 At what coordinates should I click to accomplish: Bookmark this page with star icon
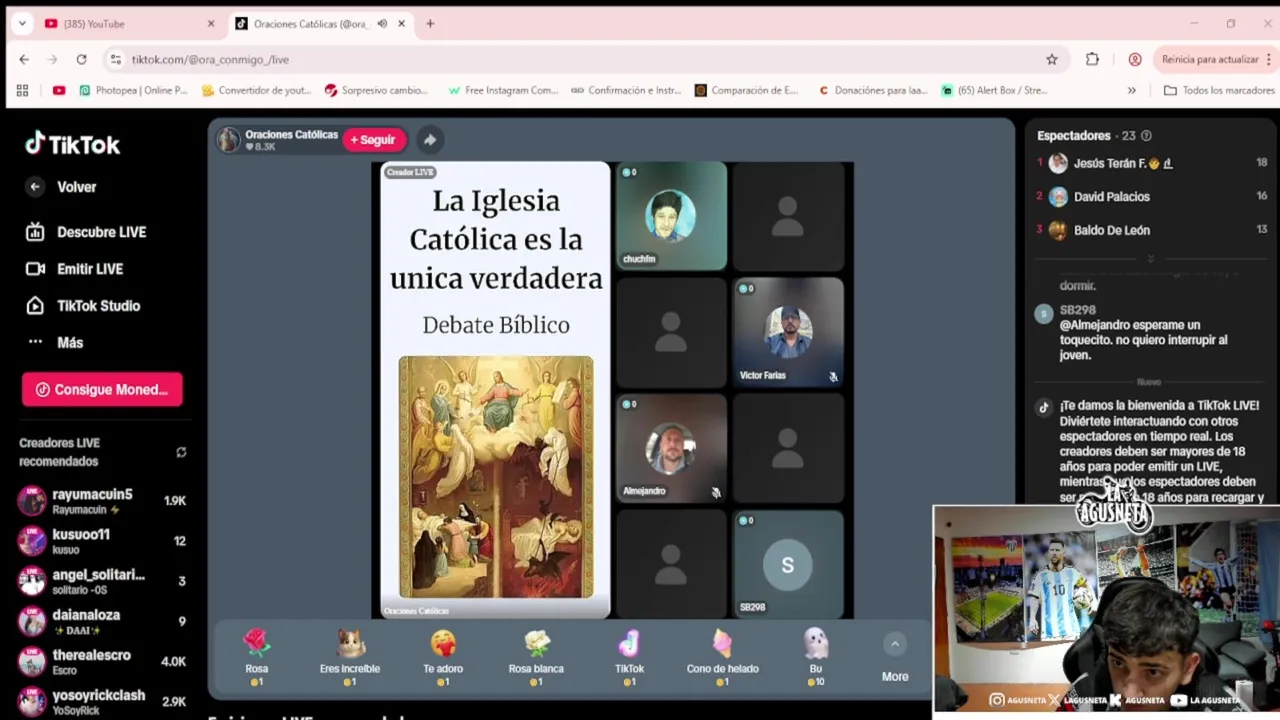(1052, 60)
